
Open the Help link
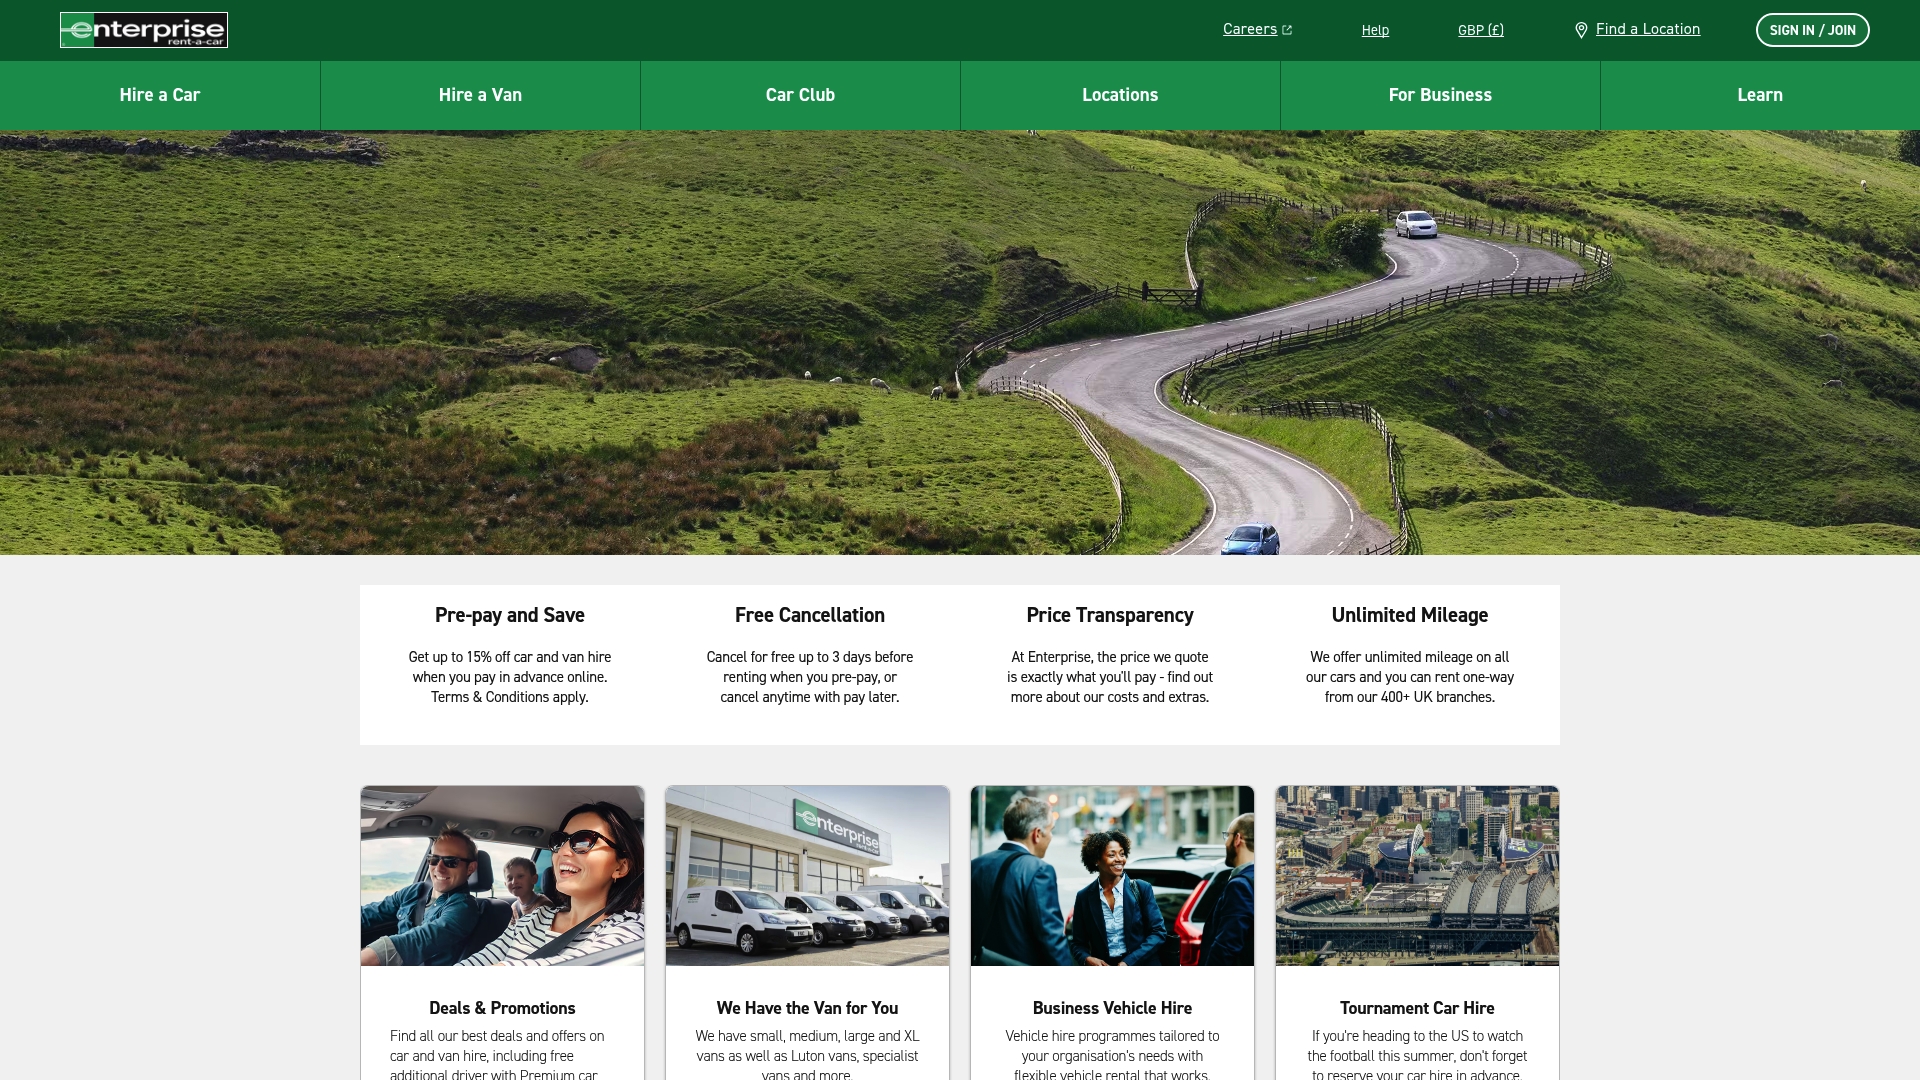[1375, 30]
